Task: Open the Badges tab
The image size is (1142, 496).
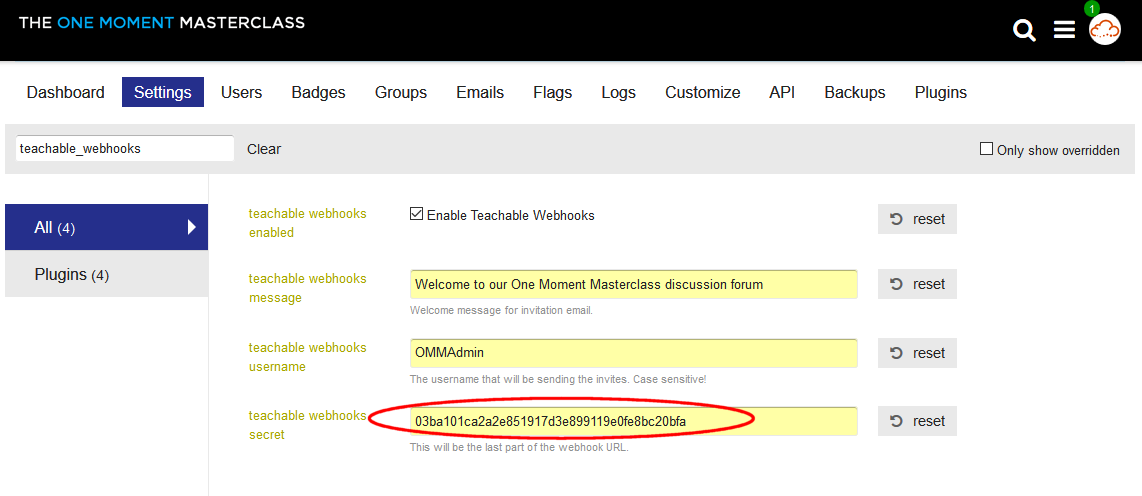Action: 318,92
